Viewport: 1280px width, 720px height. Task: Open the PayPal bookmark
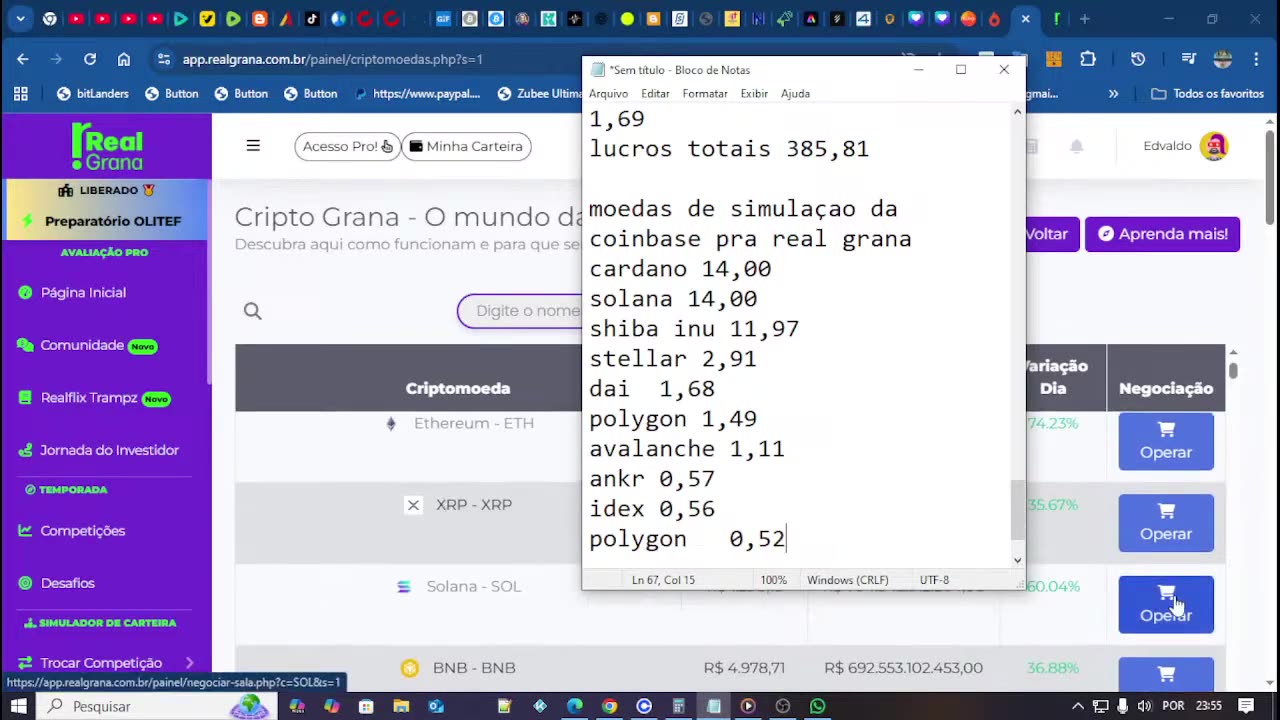tap(417, 93)
